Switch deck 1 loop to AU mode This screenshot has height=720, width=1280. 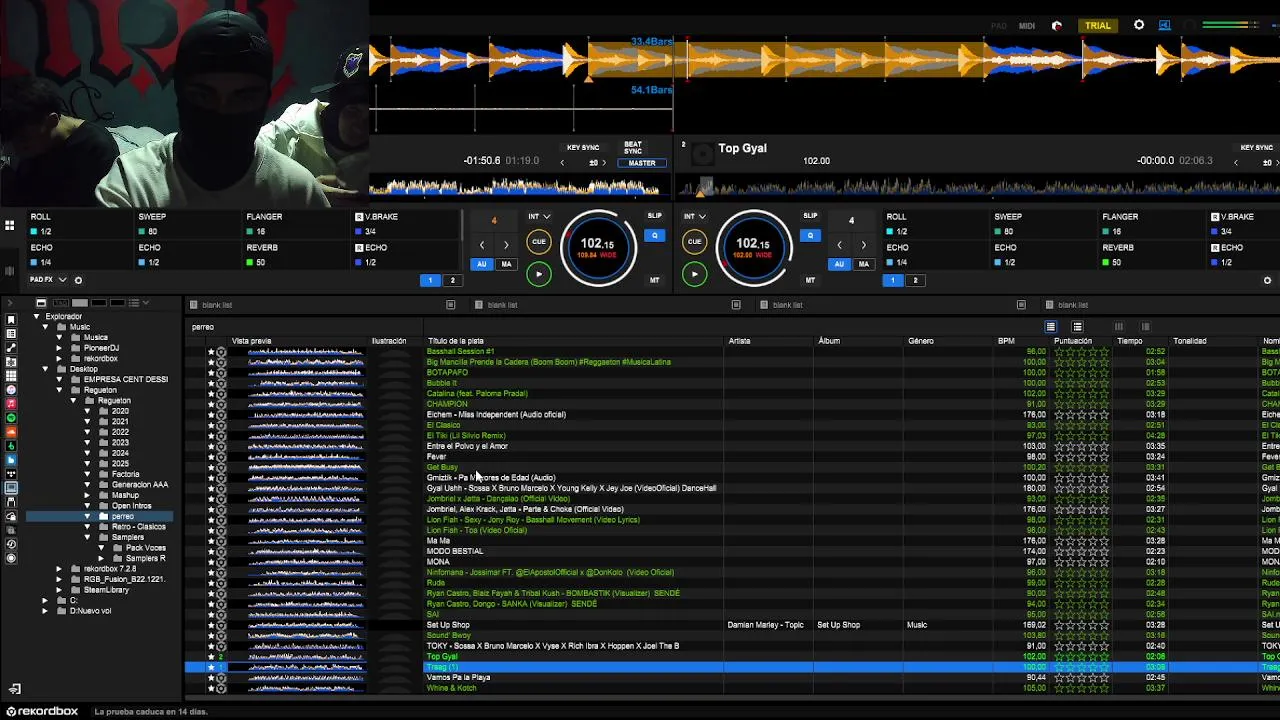coord(482,264)
